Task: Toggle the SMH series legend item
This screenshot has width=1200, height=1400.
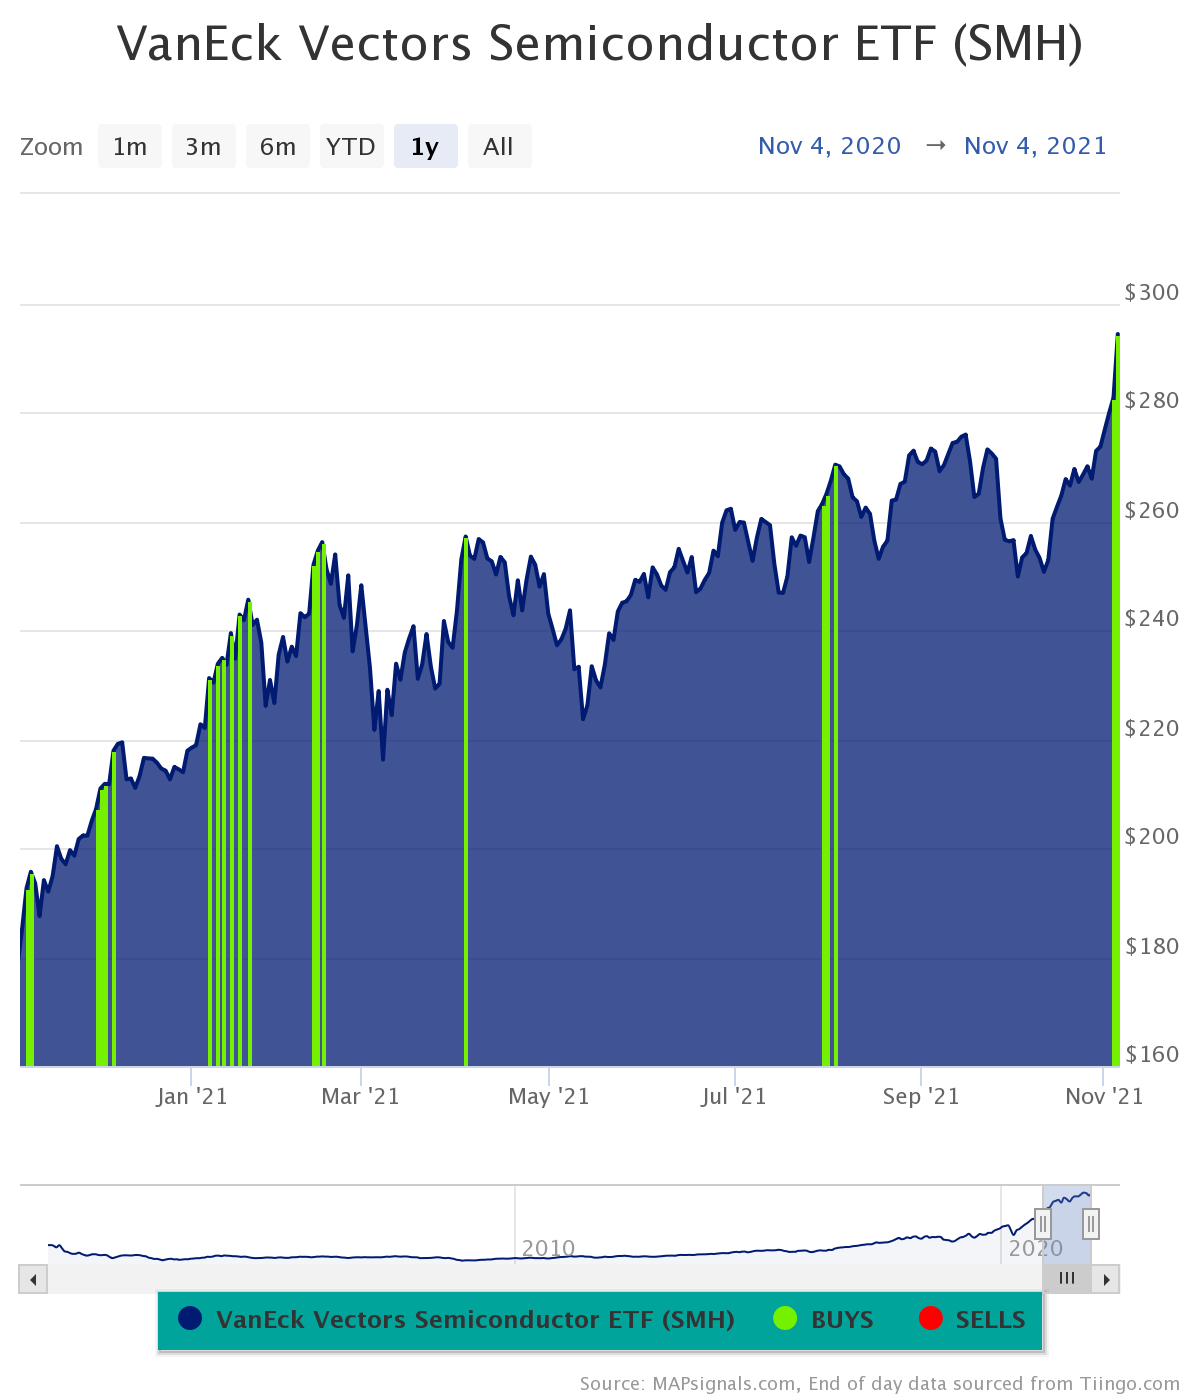Action: click(x=456, y=1320)
